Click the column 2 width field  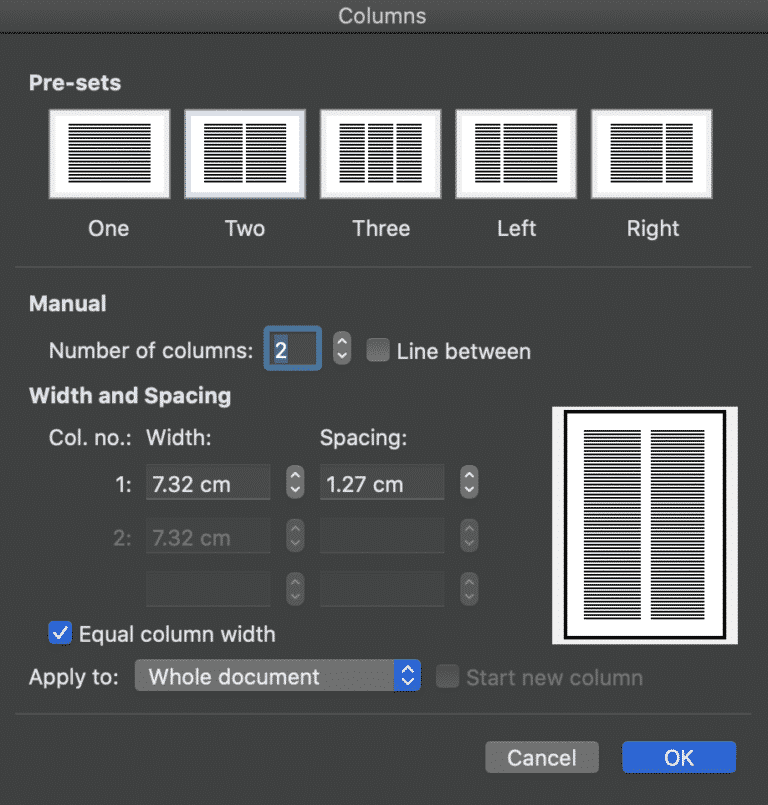click(x=208, y=535)
